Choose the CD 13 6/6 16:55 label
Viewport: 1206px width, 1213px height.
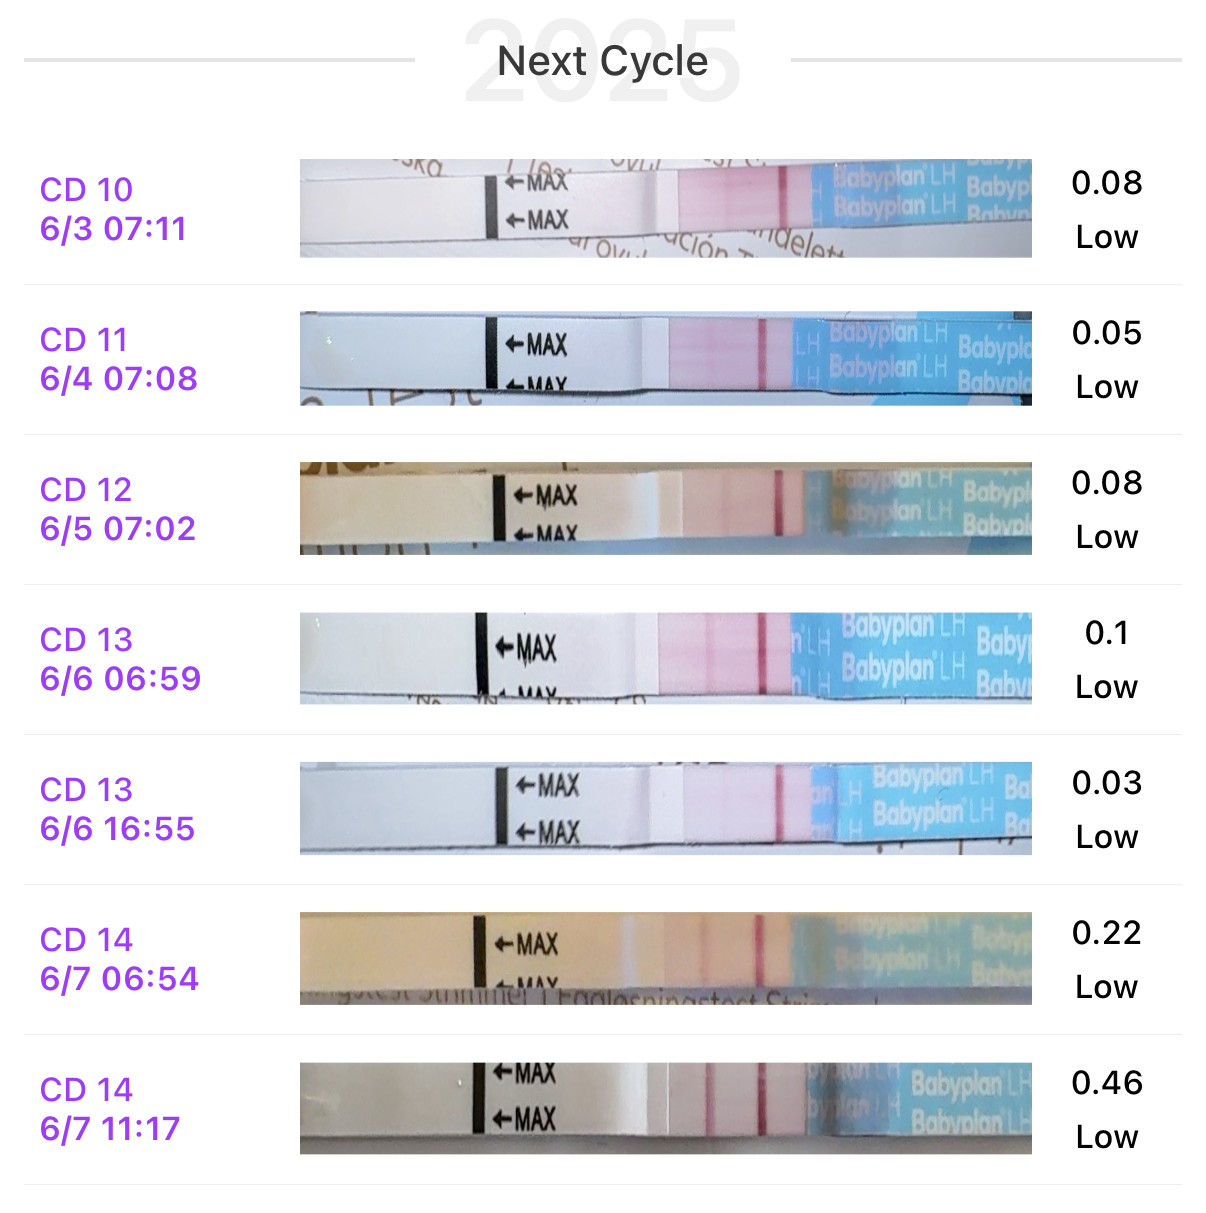117,809
